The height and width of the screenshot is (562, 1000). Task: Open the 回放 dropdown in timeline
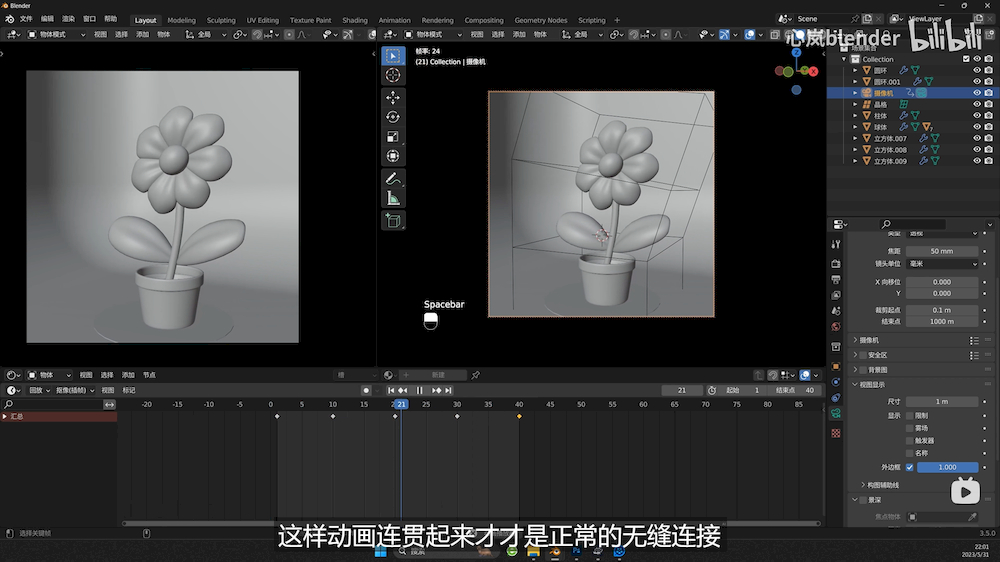(x=40, y=390)
